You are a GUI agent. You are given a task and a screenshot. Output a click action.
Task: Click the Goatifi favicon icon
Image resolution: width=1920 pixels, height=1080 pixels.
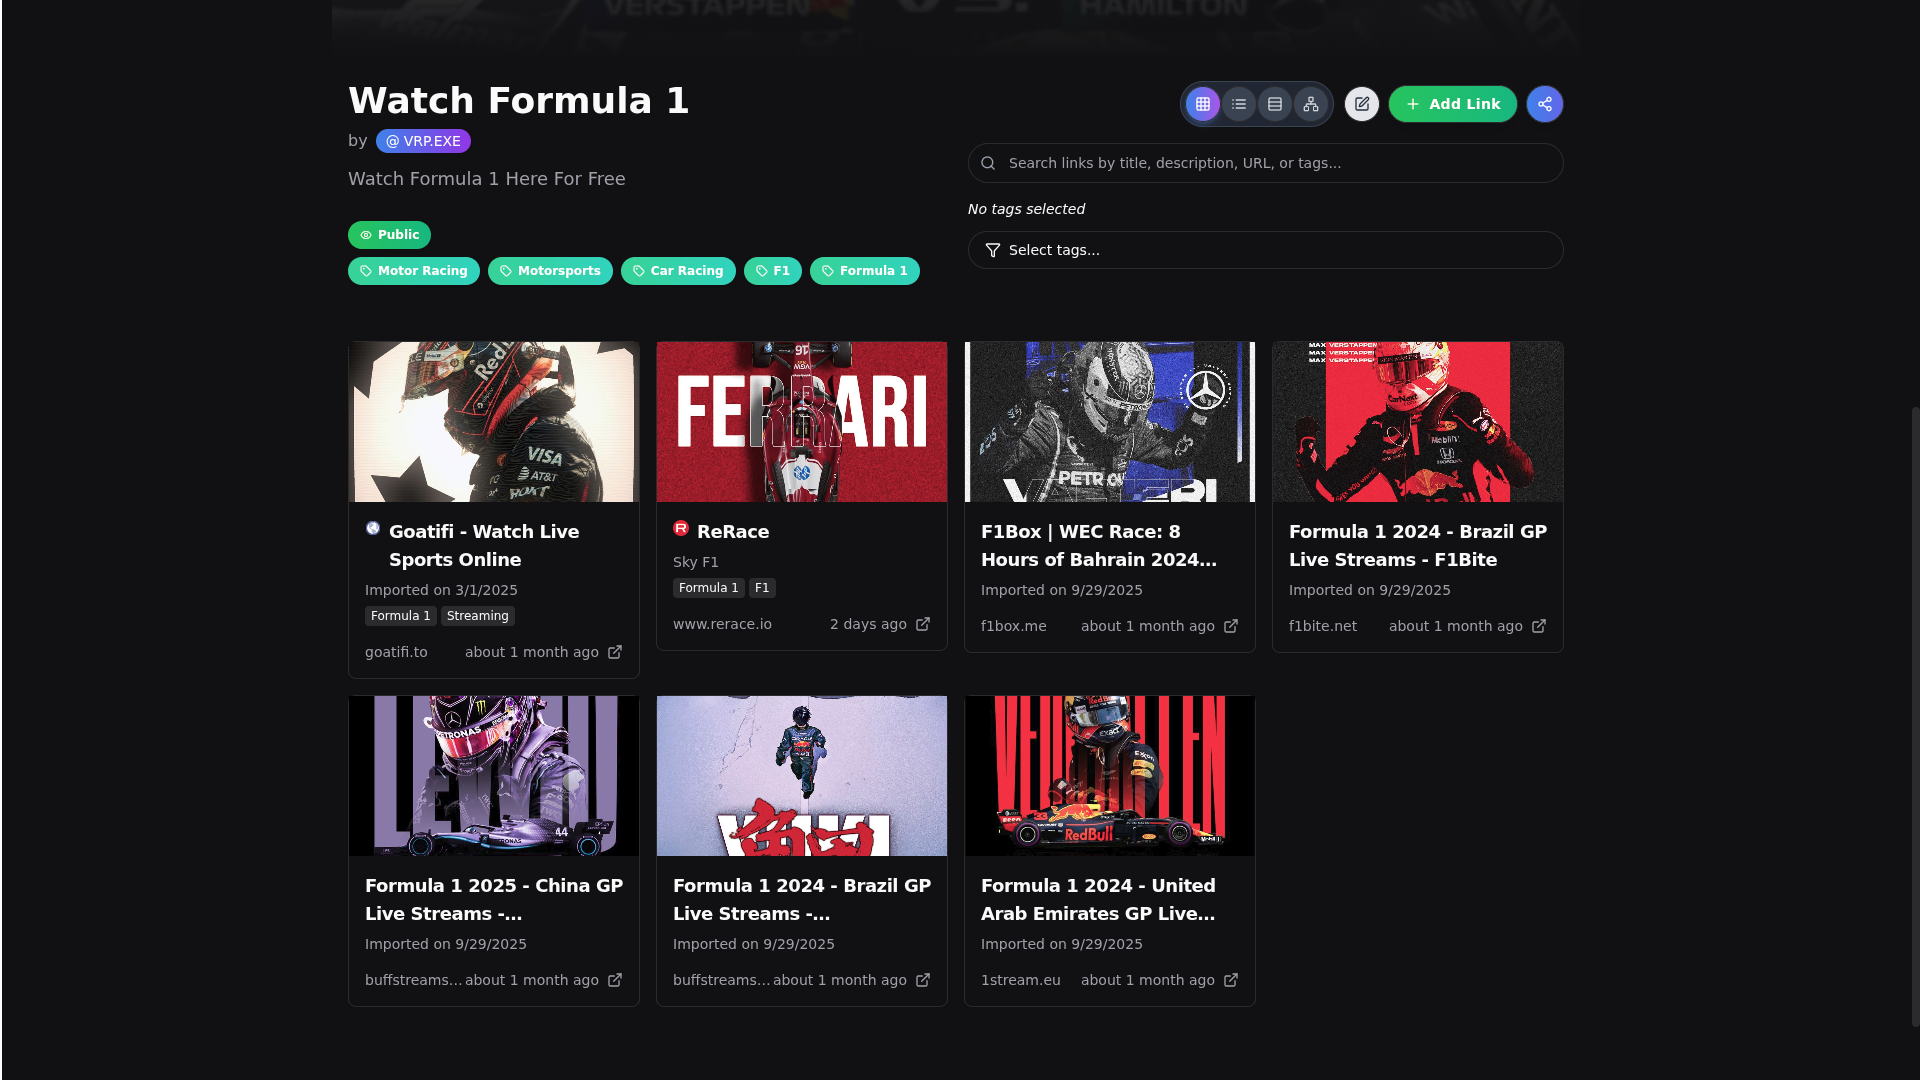373,528
